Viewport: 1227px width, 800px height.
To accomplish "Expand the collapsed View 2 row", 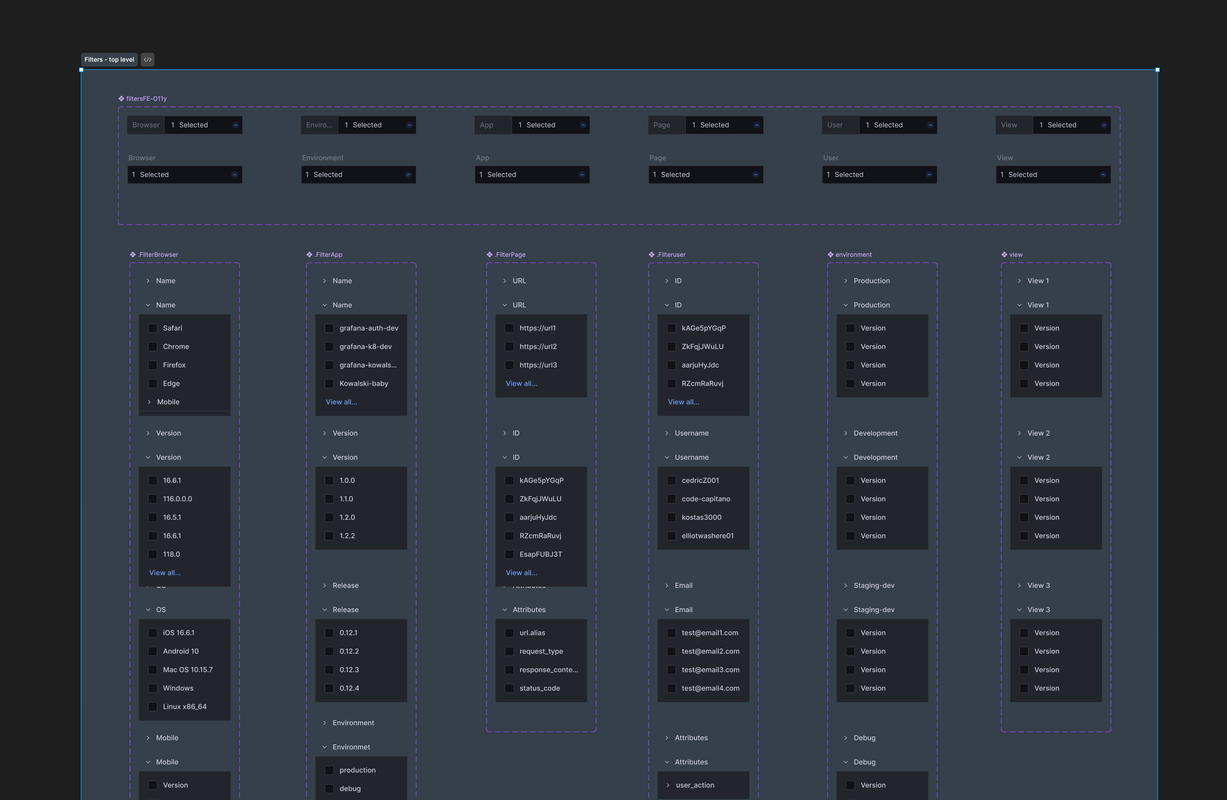I will coord(1019,433).
